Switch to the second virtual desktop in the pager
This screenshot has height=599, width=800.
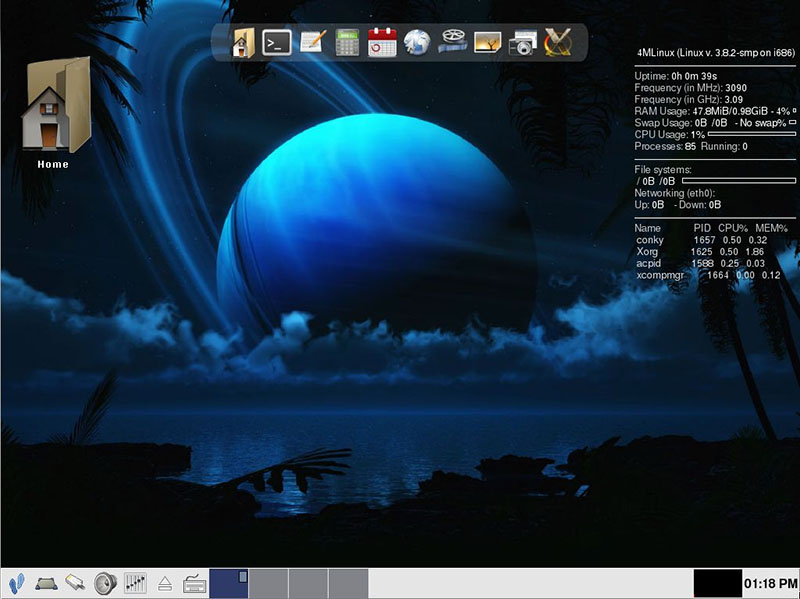tap(268, 580)
